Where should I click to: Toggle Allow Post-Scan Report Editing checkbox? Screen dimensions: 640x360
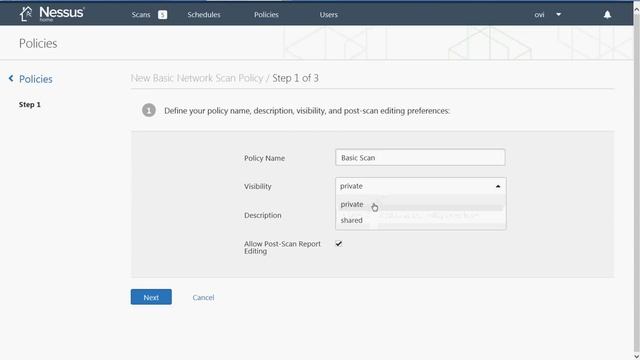(339, 244)
